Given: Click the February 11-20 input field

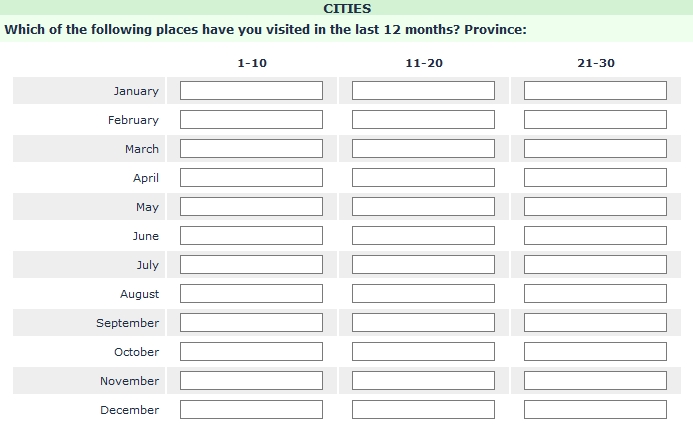Looking at the screenshot, I should tap(423, 120).
